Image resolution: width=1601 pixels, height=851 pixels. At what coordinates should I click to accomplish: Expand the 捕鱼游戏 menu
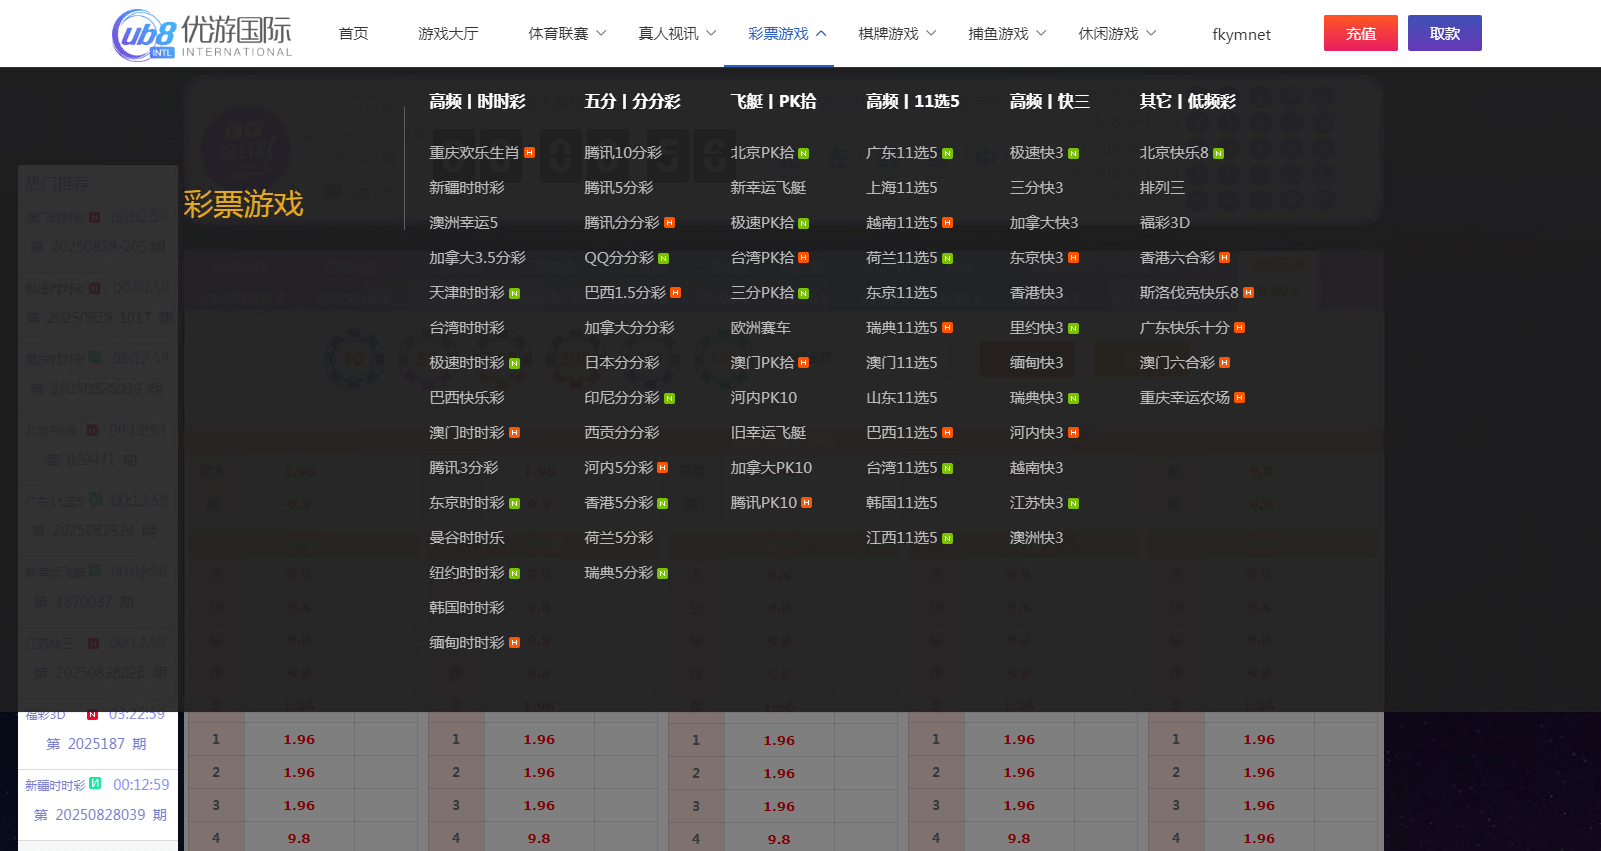1007,34
